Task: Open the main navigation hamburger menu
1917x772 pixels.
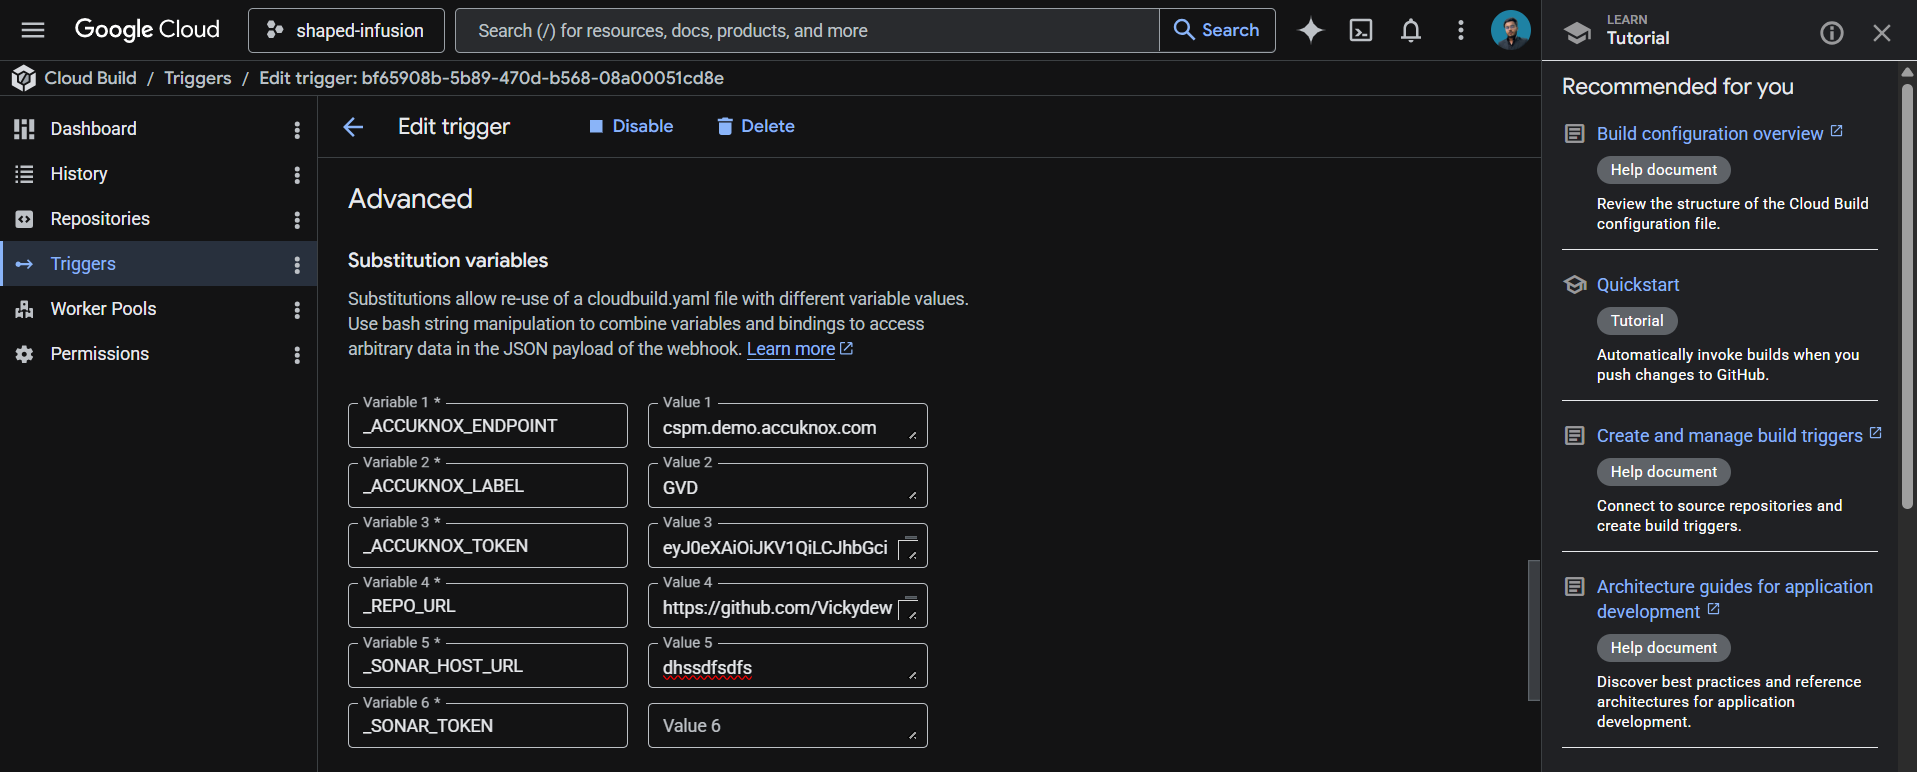Action: click(x=33, y=30)
